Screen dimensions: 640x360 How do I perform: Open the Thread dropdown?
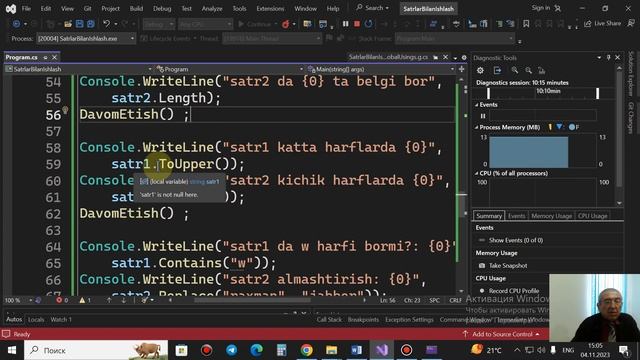(271, 39)
